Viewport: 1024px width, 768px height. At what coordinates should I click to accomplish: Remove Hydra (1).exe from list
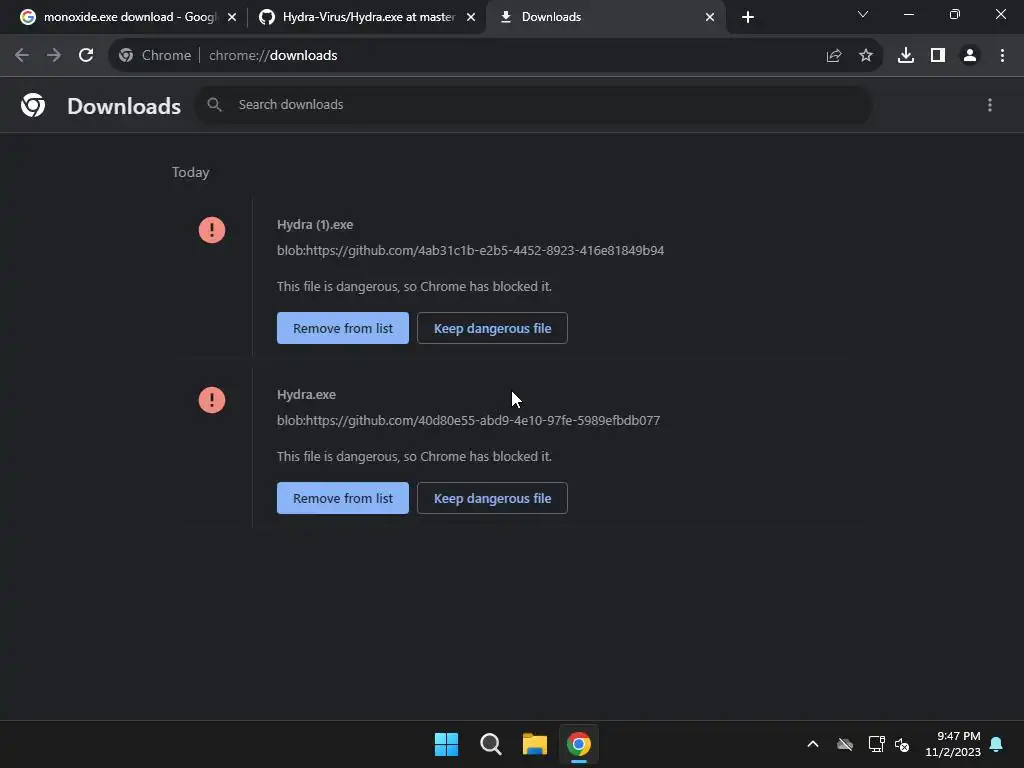point(342,328)
